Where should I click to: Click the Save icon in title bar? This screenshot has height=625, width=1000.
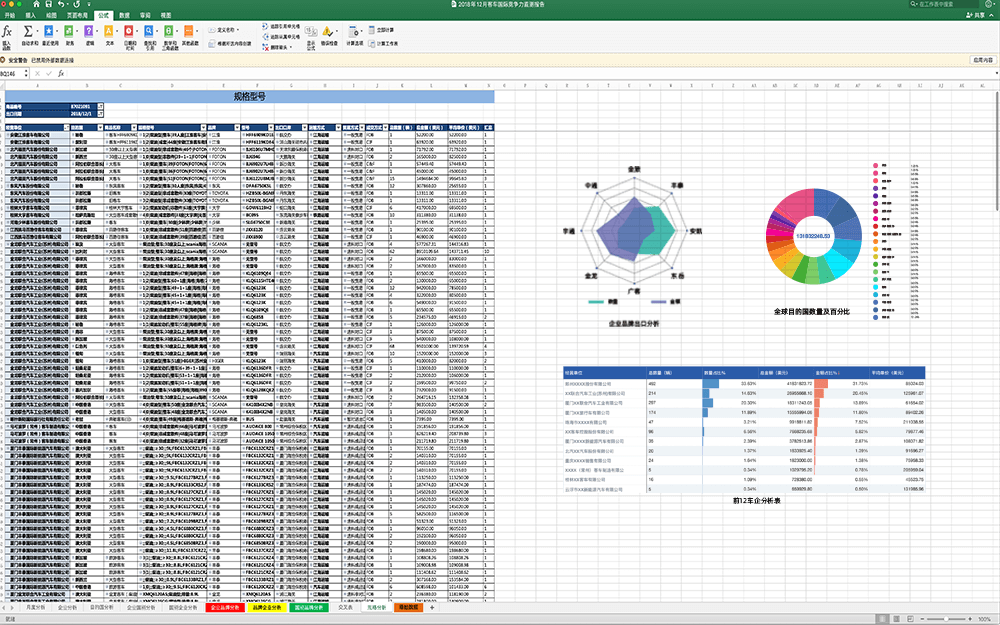pos(49,5)
